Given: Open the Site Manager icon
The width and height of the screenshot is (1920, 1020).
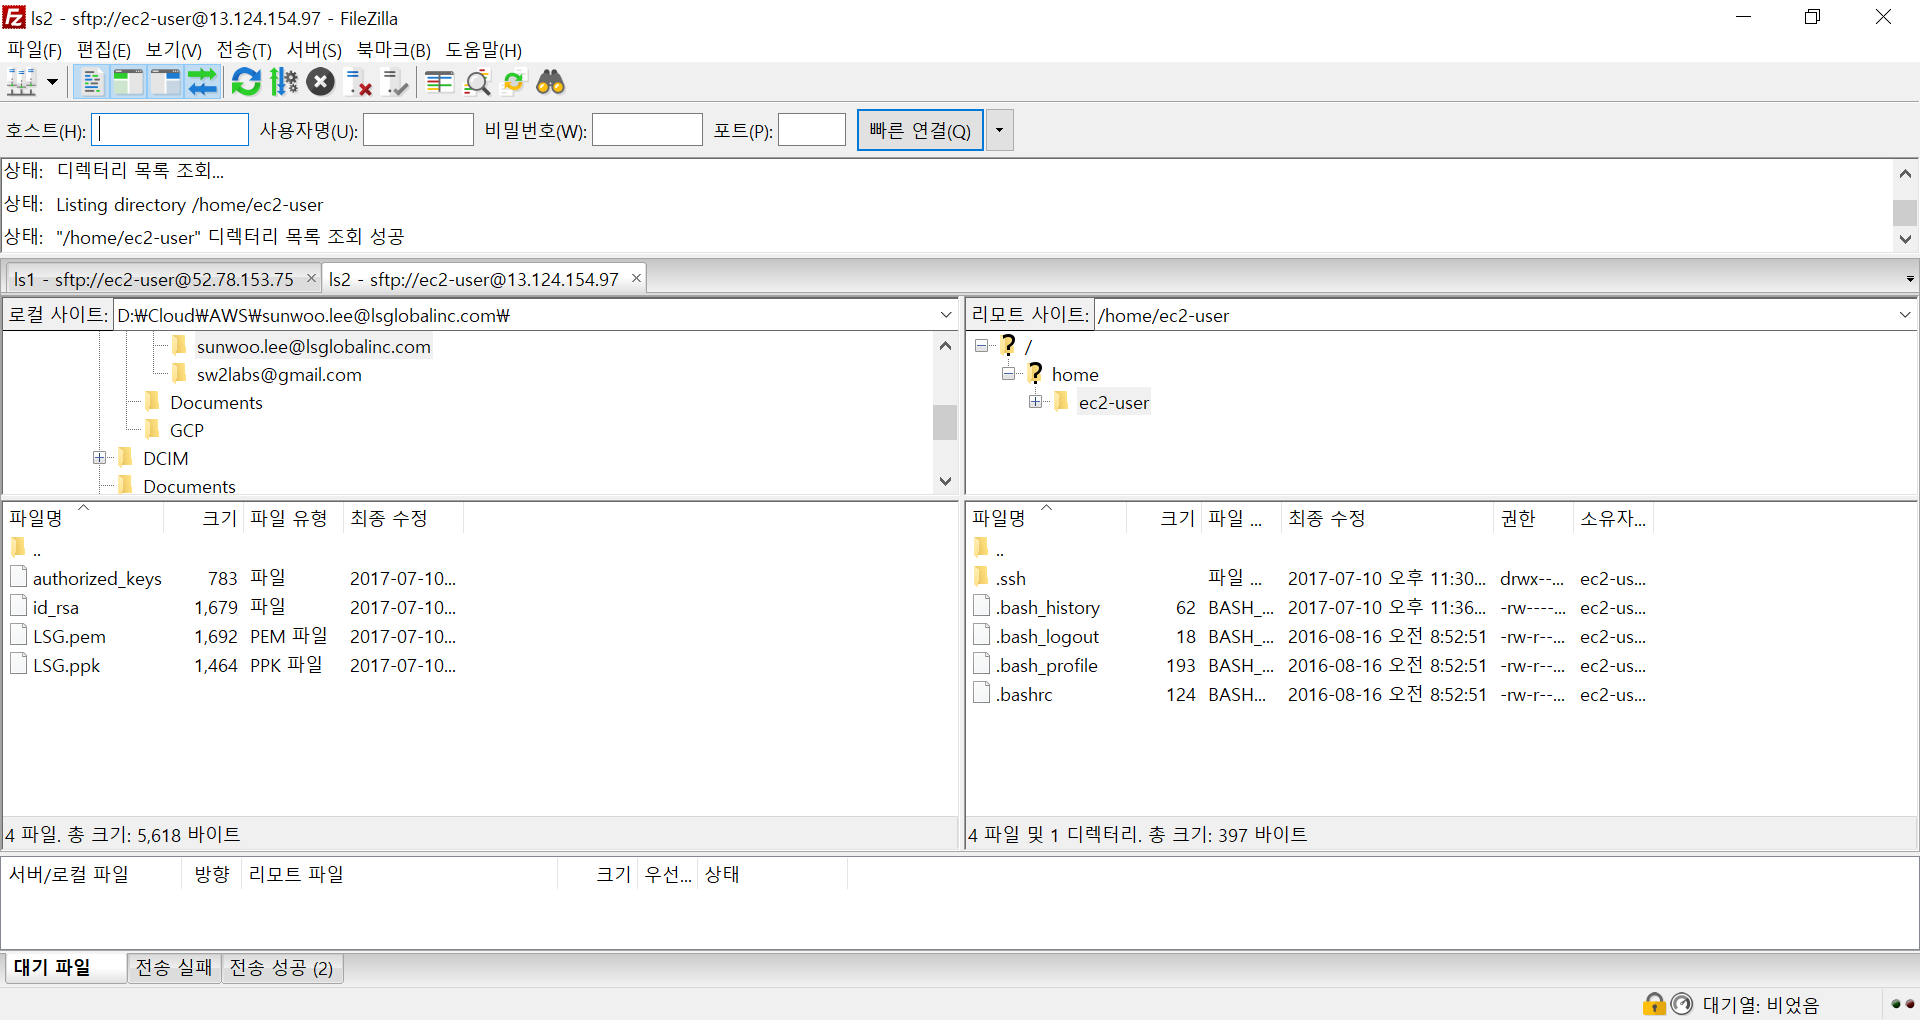Looking at the screenshot, I should click(x=22, y=82).
